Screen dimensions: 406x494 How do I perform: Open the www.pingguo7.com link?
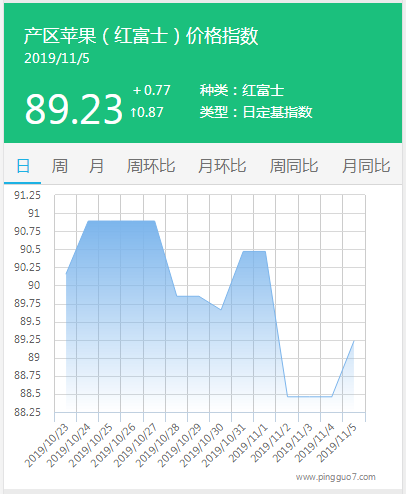click(336, 477)
